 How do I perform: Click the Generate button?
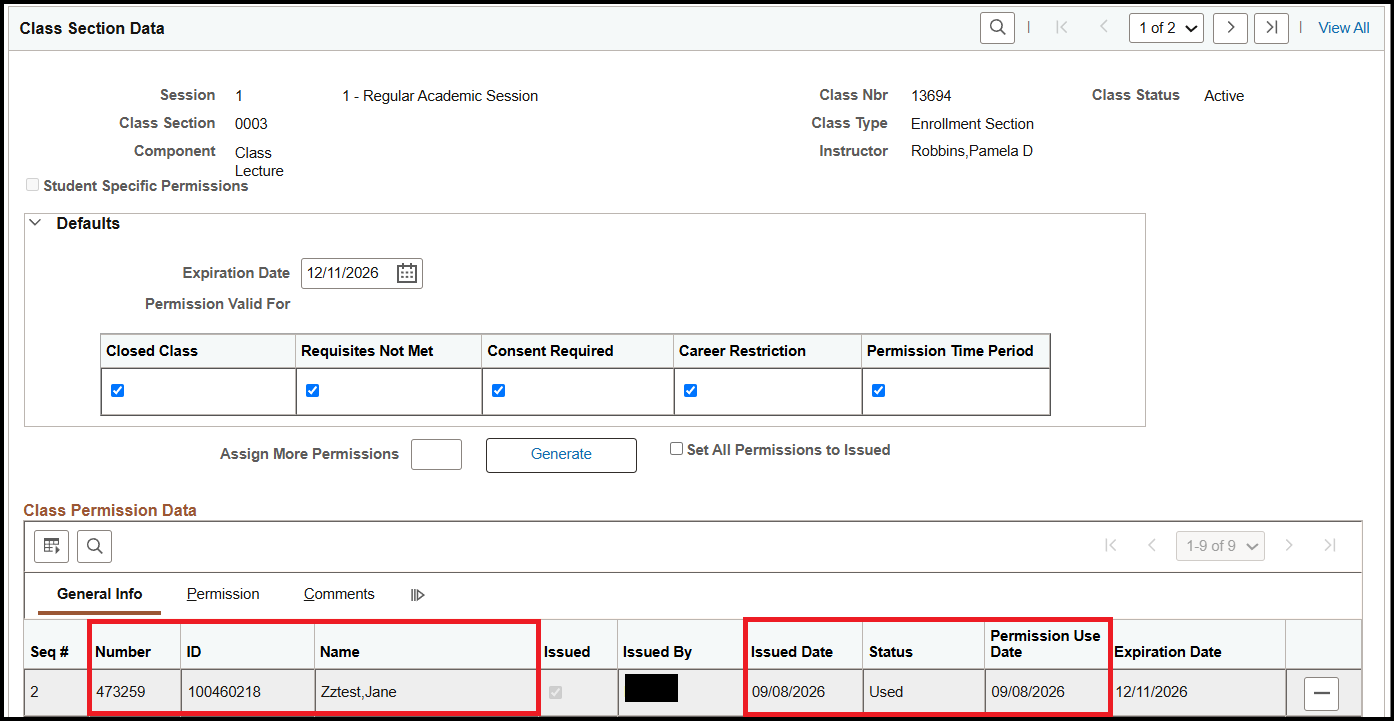[x=561, y=454]
